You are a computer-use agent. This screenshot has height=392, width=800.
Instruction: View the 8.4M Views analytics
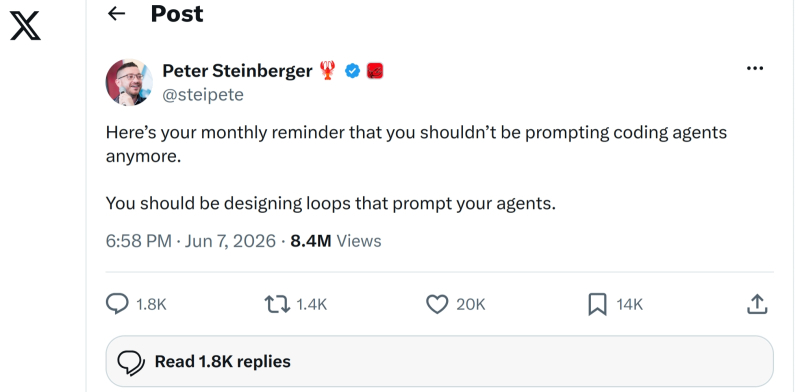point(336,241)
